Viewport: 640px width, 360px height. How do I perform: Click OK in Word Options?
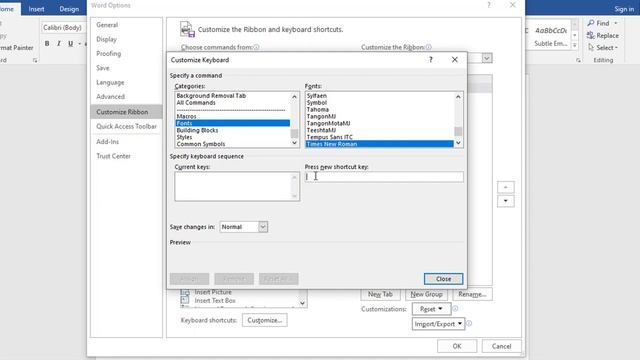click(x=457, y=346)
